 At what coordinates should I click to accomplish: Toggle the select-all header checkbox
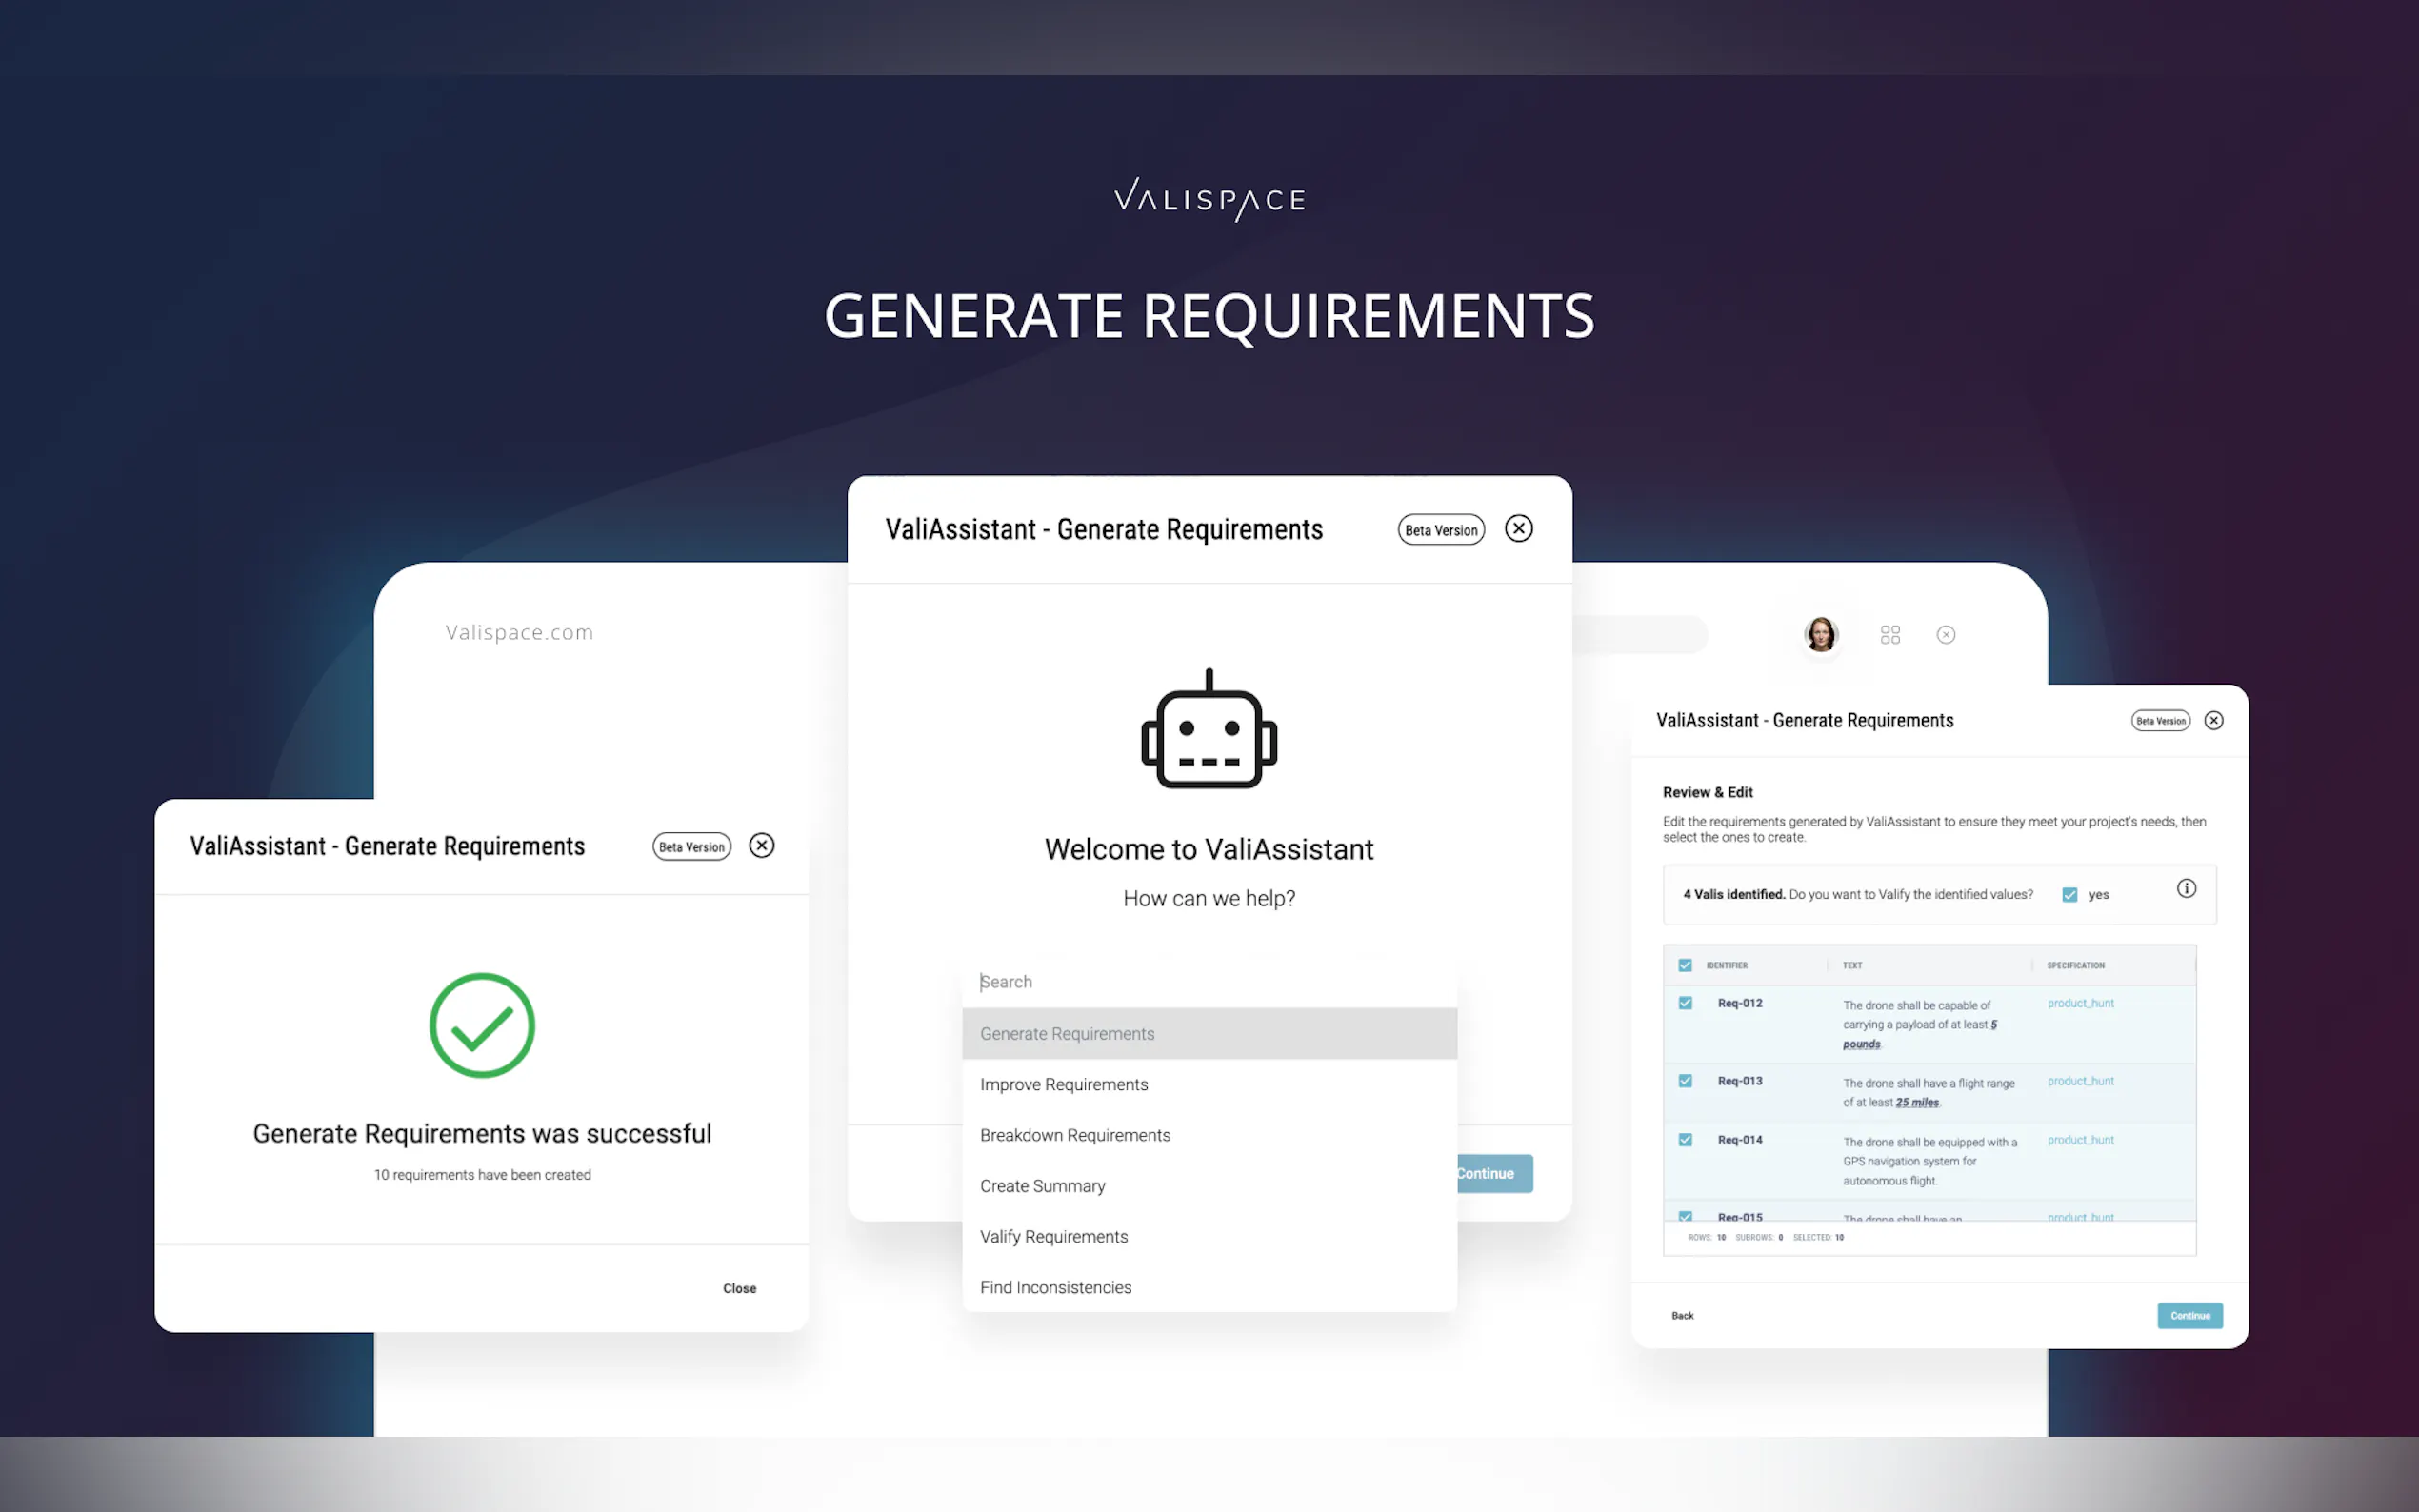(x=1685, y=965)
